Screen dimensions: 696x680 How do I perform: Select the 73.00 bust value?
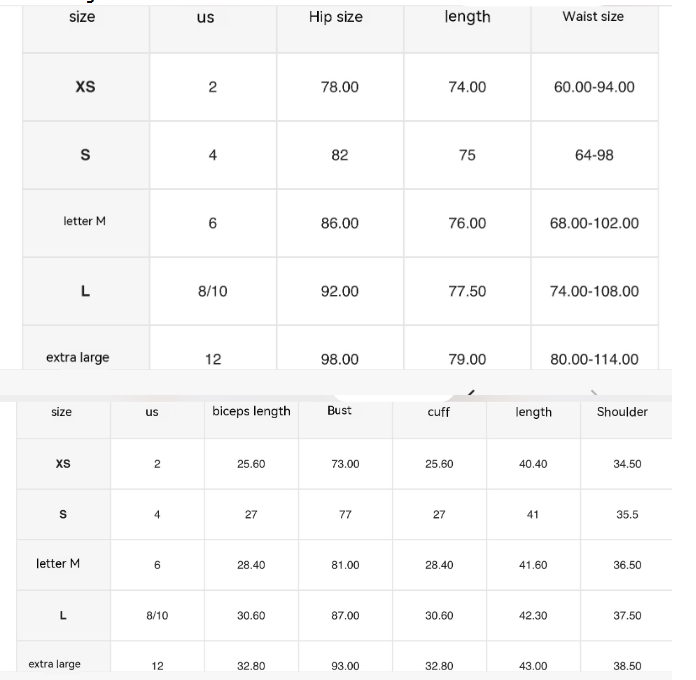click(x=345, y=464)
